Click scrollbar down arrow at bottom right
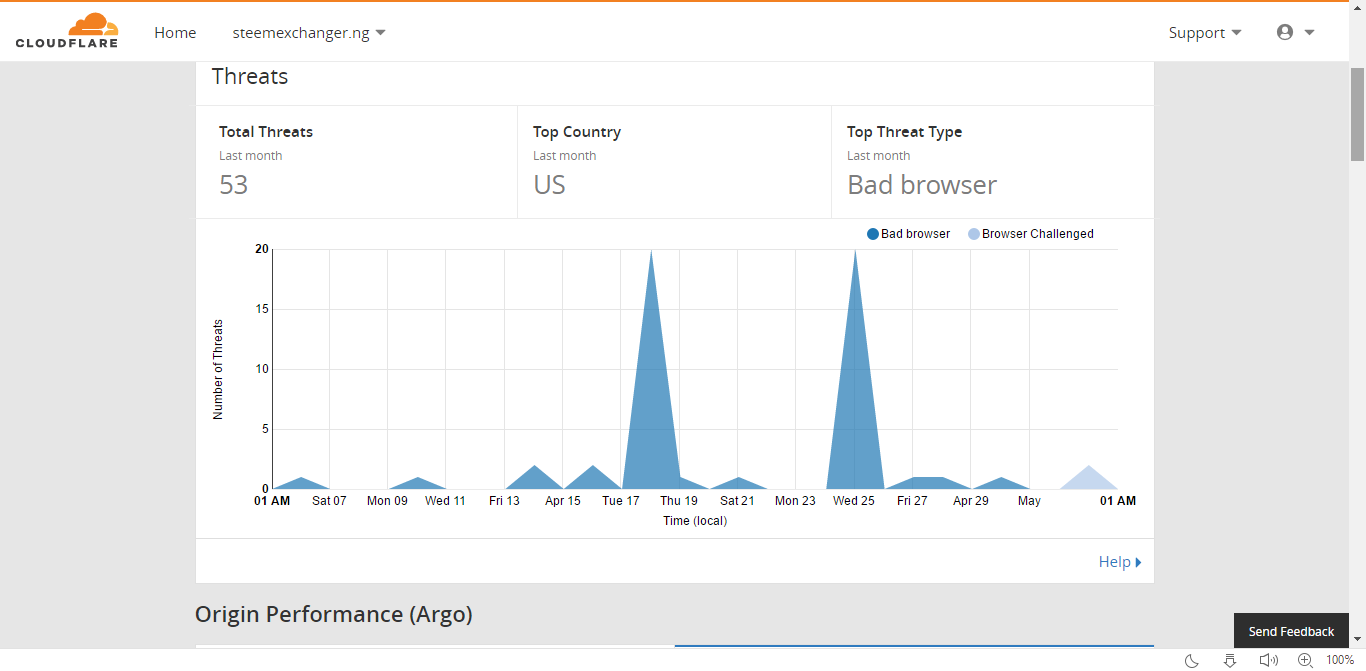This screenshot has height=671, width=1366. 1357,638
